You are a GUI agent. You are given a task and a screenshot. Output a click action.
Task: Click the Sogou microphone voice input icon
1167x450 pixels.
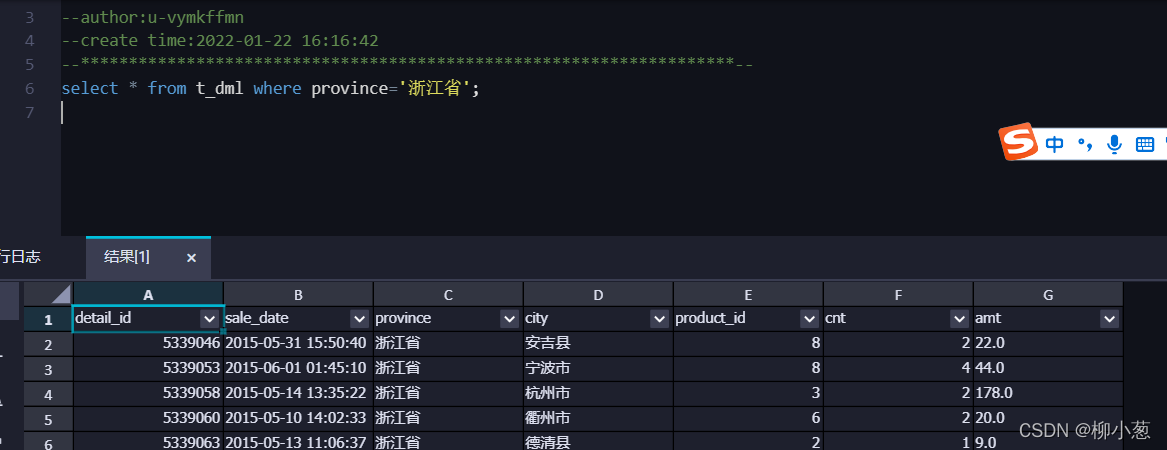pos(1114,144)
